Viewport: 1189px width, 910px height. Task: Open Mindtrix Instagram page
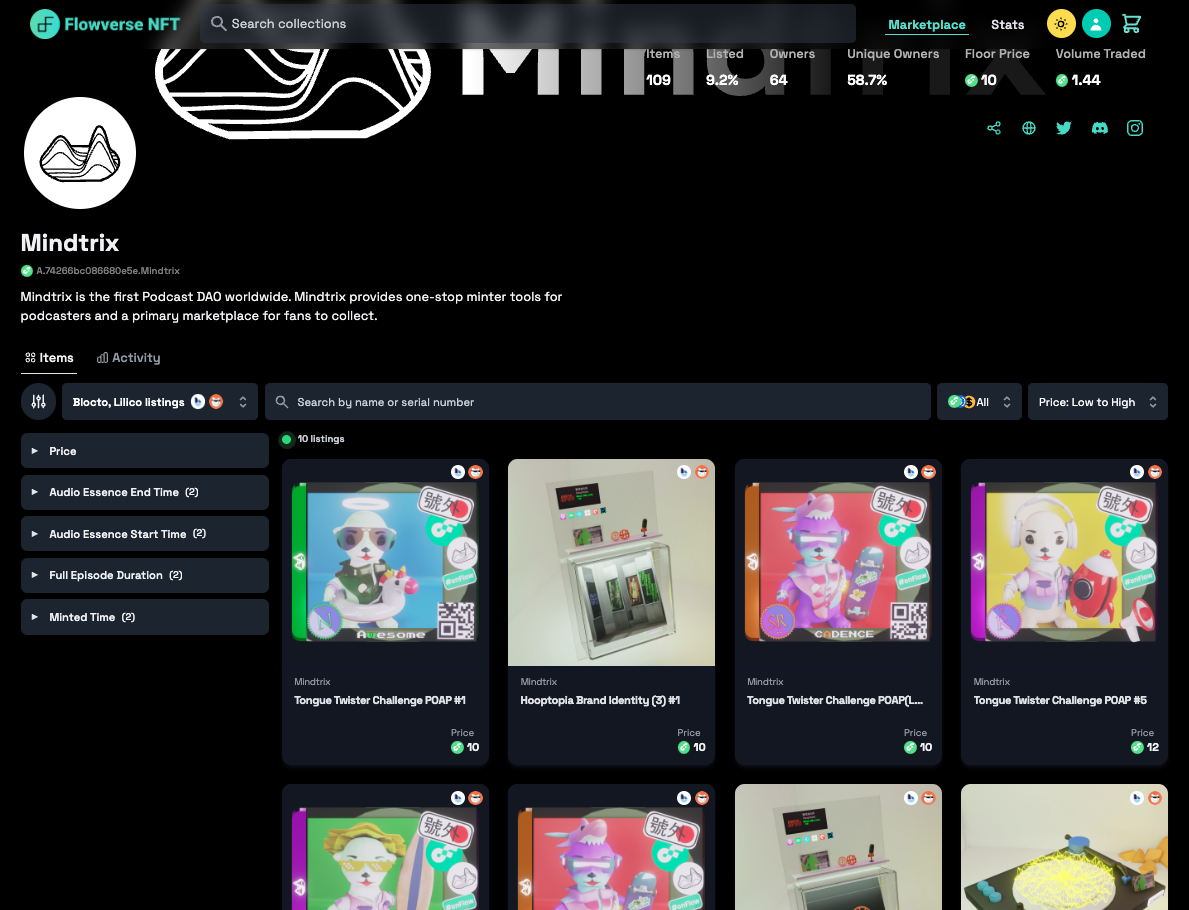pos(1135,128)
